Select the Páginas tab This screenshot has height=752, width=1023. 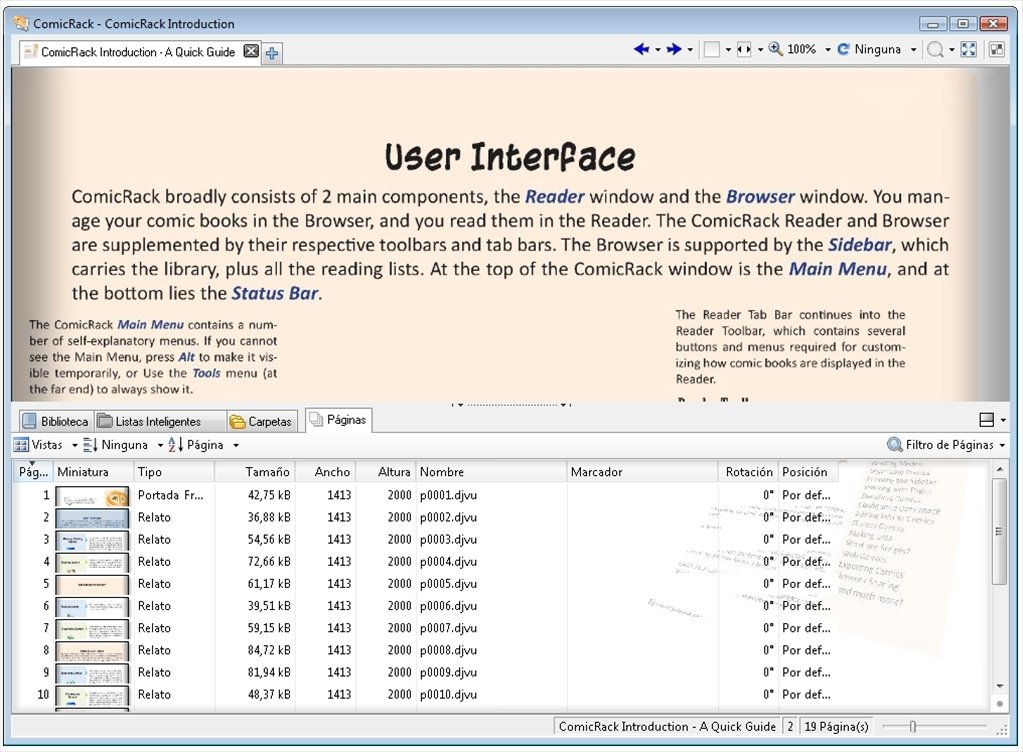coord(339,419)
